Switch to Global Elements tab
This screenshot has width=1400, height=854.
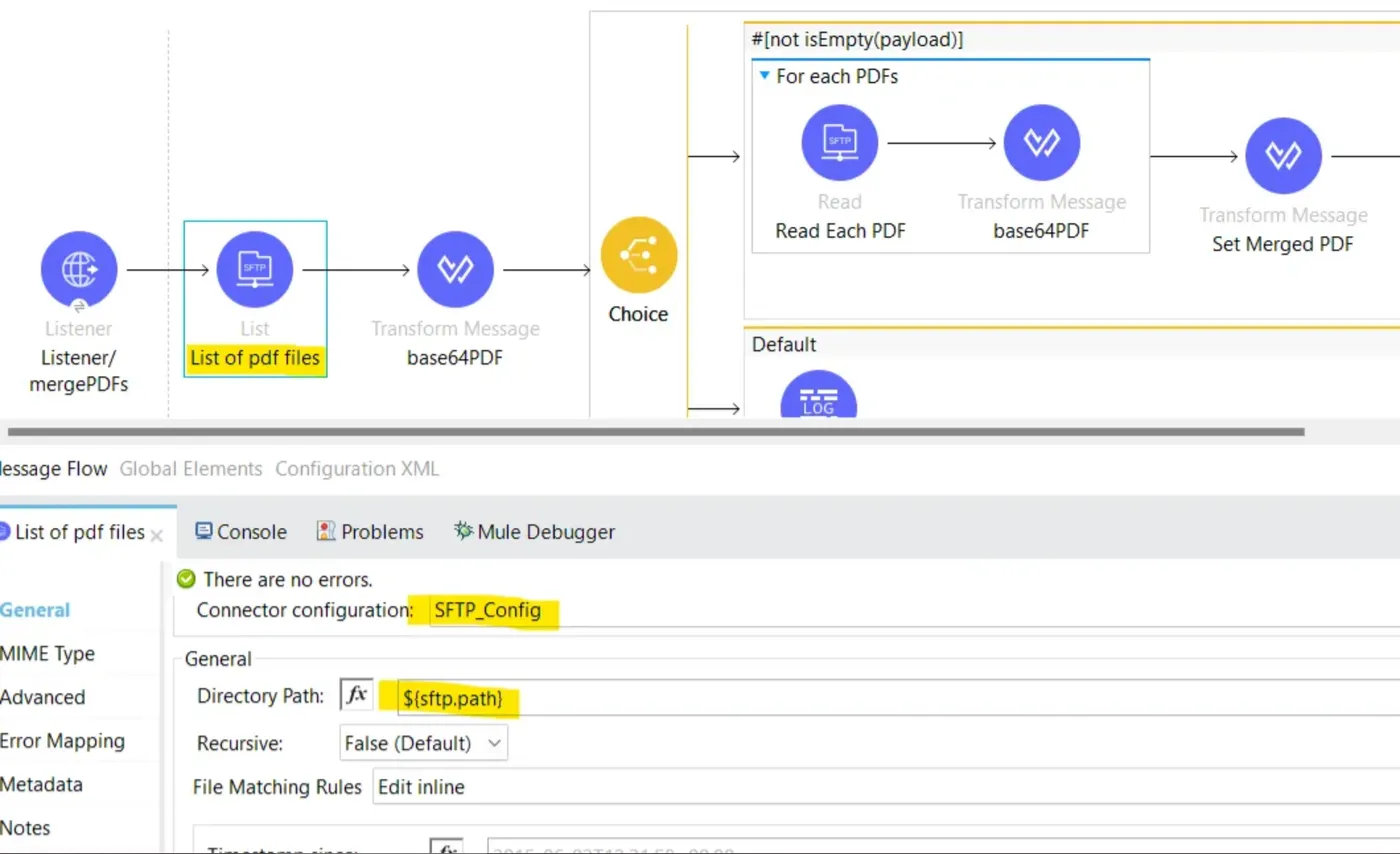point(191,469)
